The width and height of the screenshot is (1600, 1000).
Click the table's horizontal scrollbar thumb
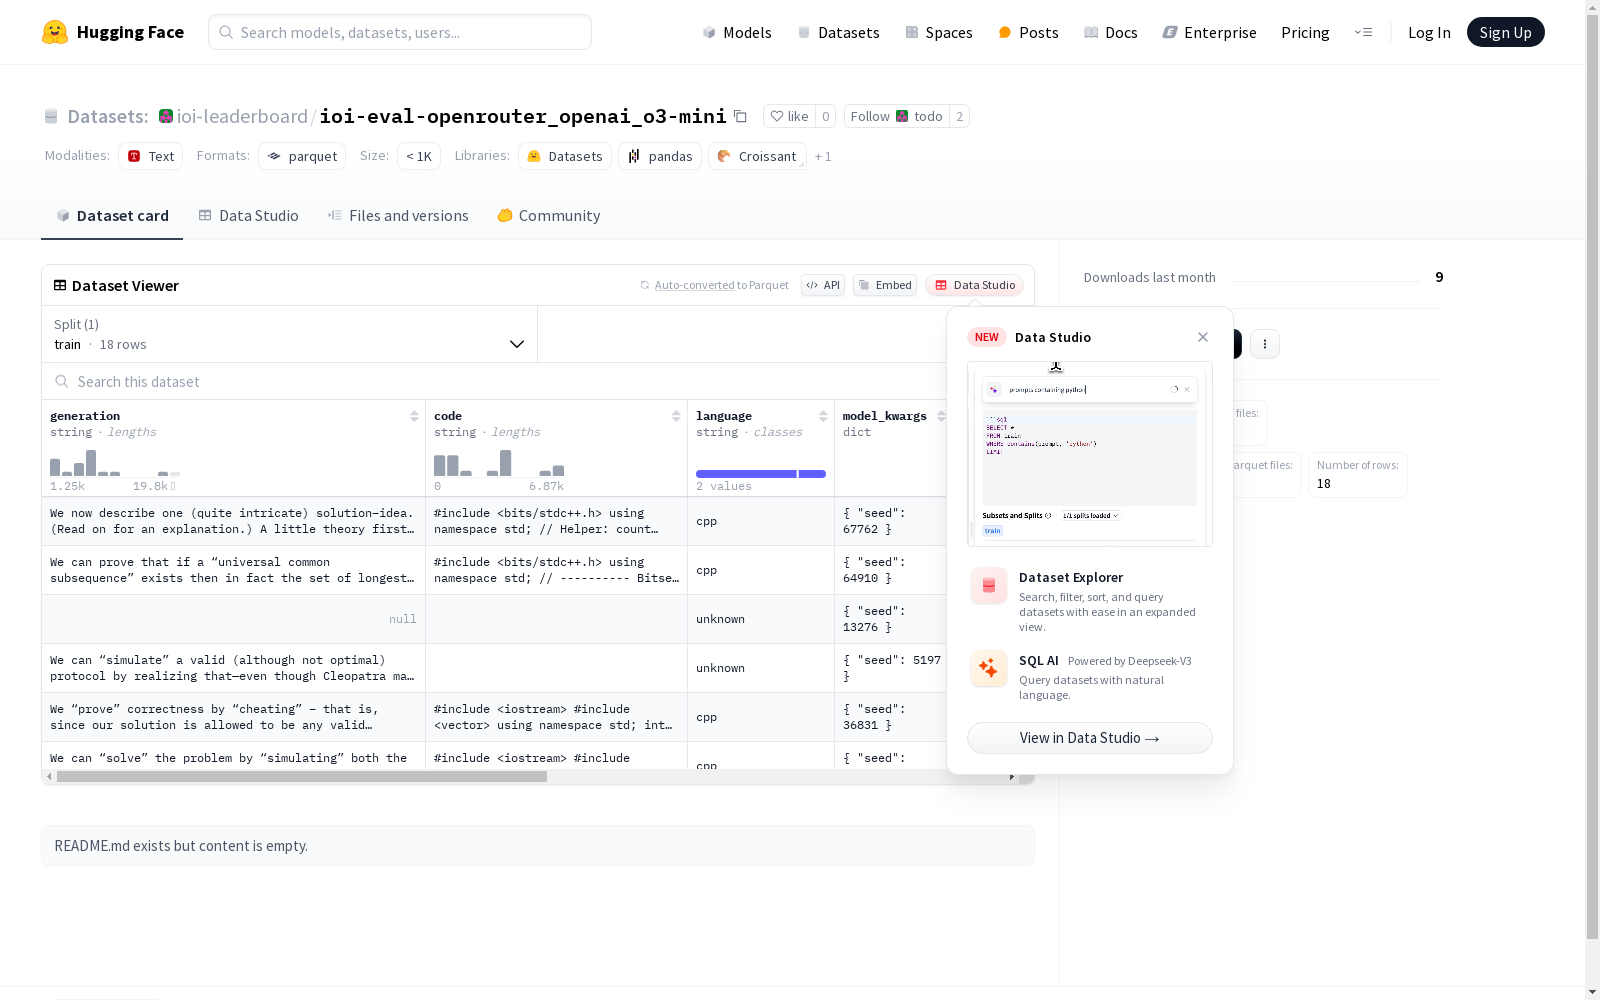click(x=302, y=777)
